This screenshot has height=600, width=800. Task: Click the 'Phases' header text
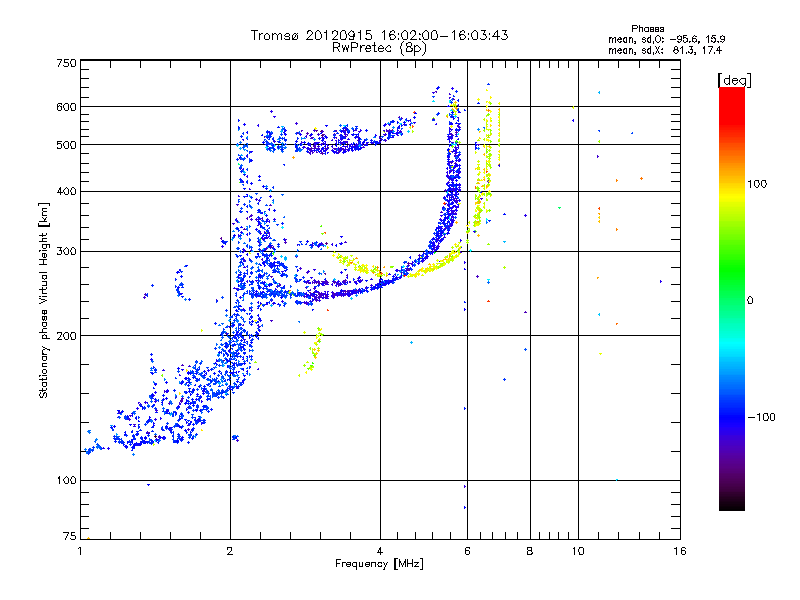coord(647,29)
